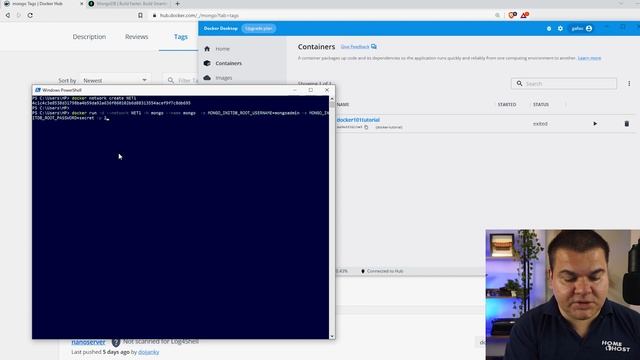
Task: Open Images in Docker Desktop sidebar
Action: click(224, 78)
